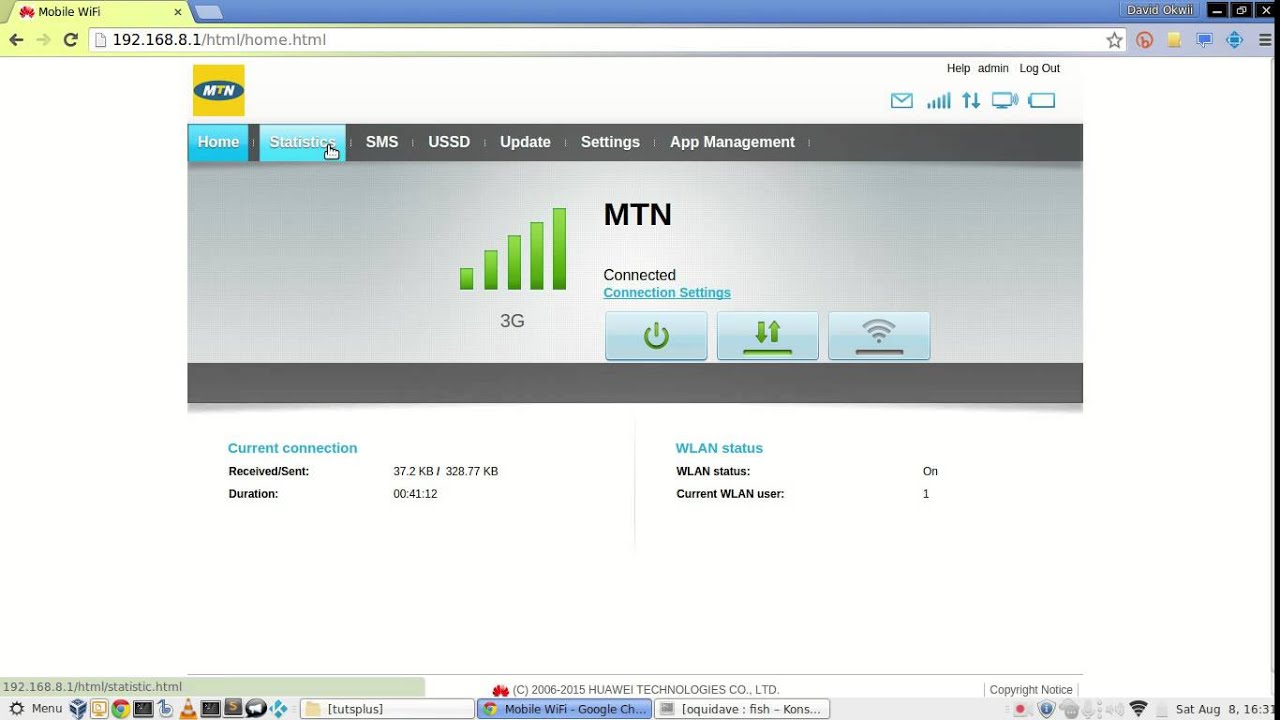1280x720 pixels.
Task: Launch Kodi from the taskbar
Action: (278, 709)
